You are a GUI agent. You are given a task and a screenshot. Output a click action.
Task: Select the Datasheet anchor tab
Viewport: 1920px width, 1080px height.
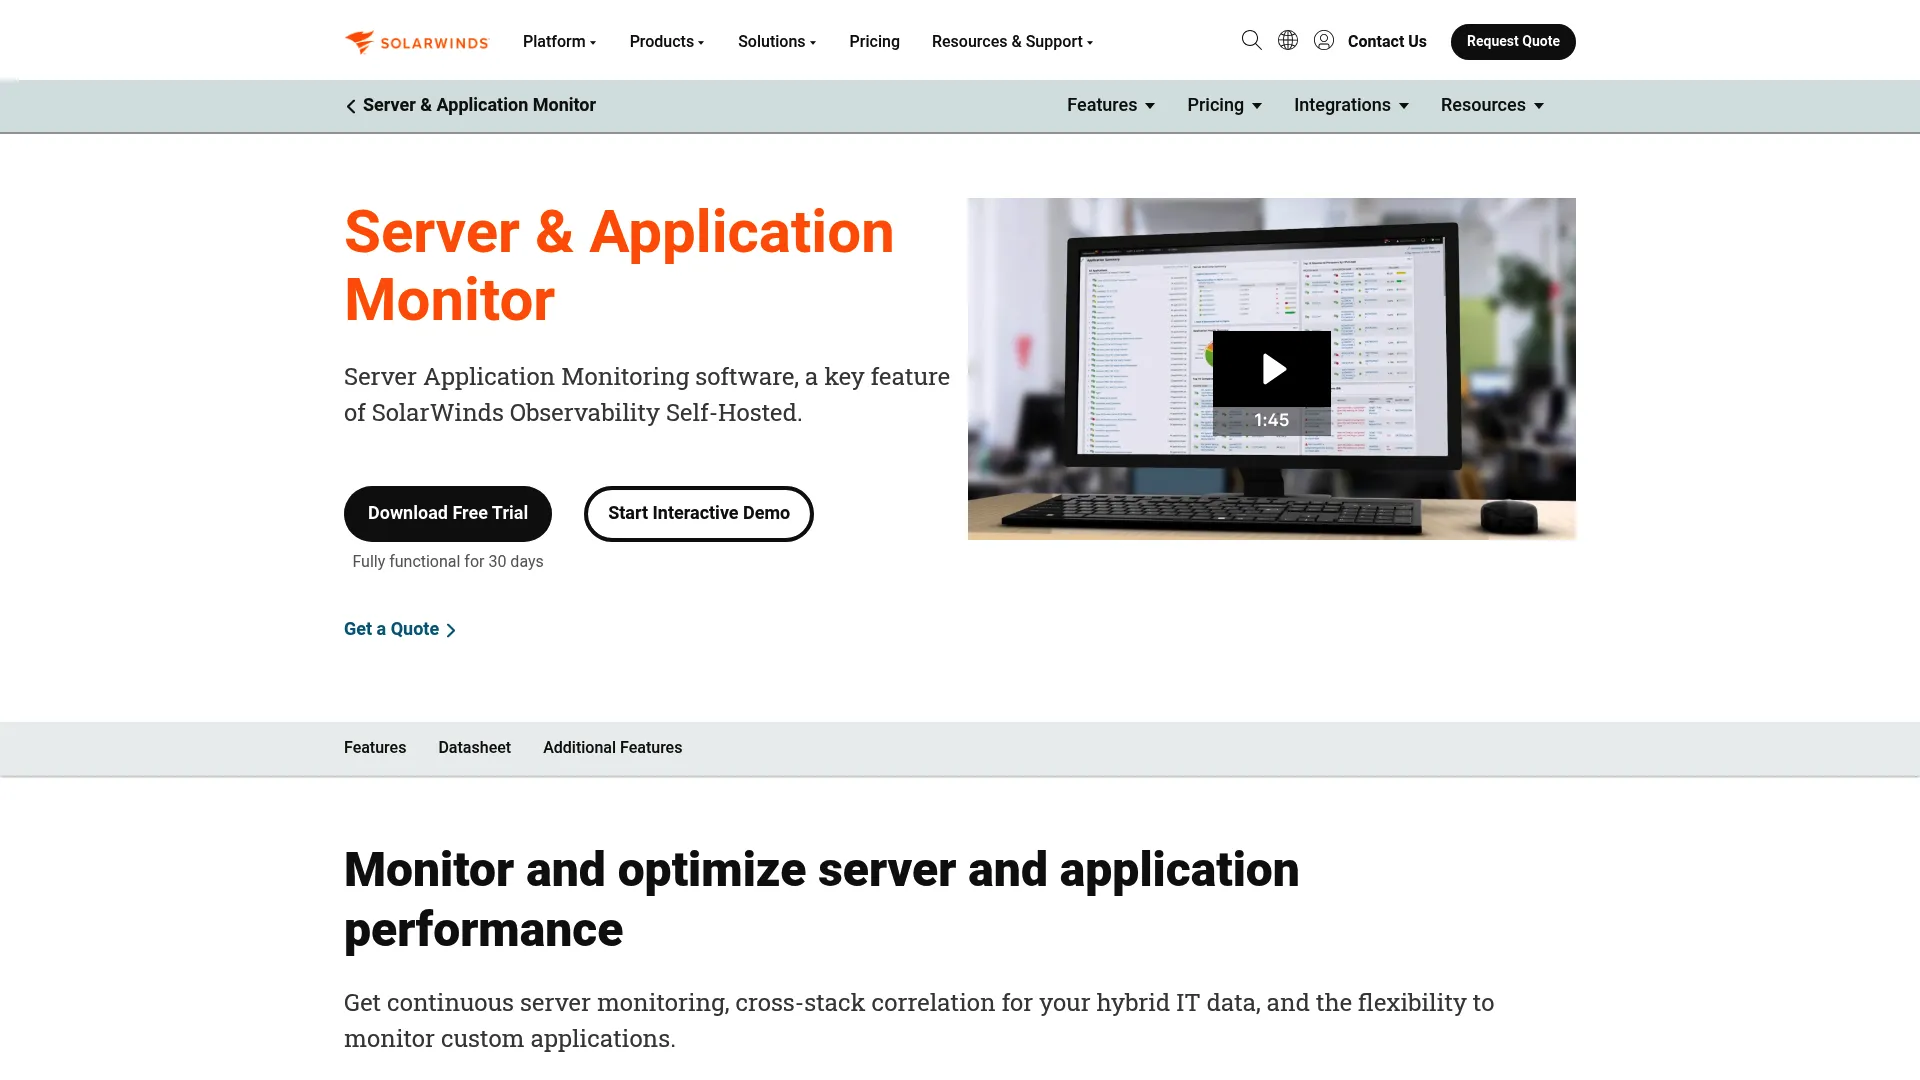pos(474,748)
